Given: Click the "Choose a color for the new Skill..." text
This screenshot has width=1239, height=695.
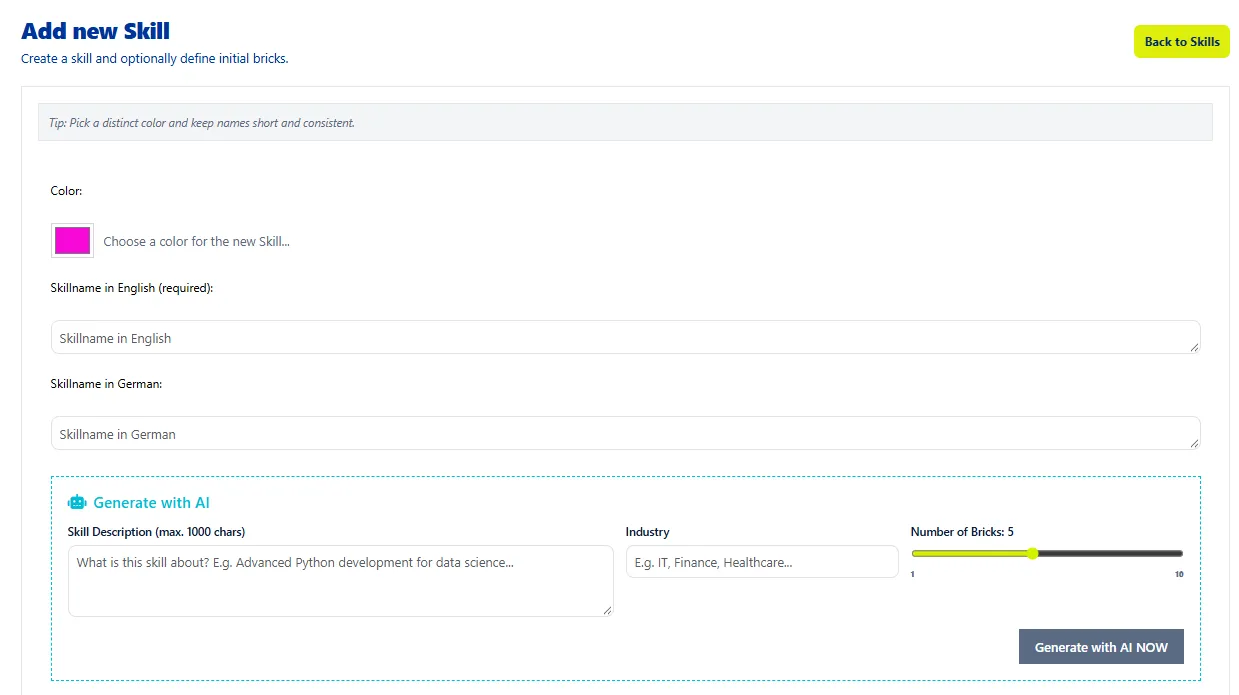Looking at the screenshot, I should tap(197, 241).
